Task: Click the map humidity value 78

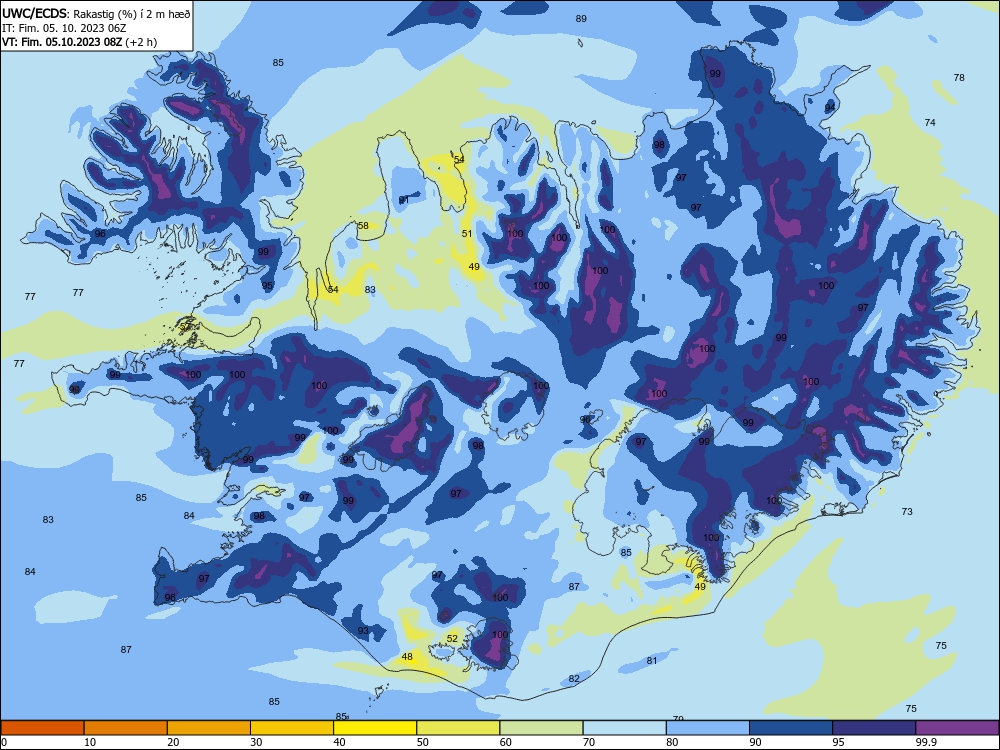Action: 959,78
